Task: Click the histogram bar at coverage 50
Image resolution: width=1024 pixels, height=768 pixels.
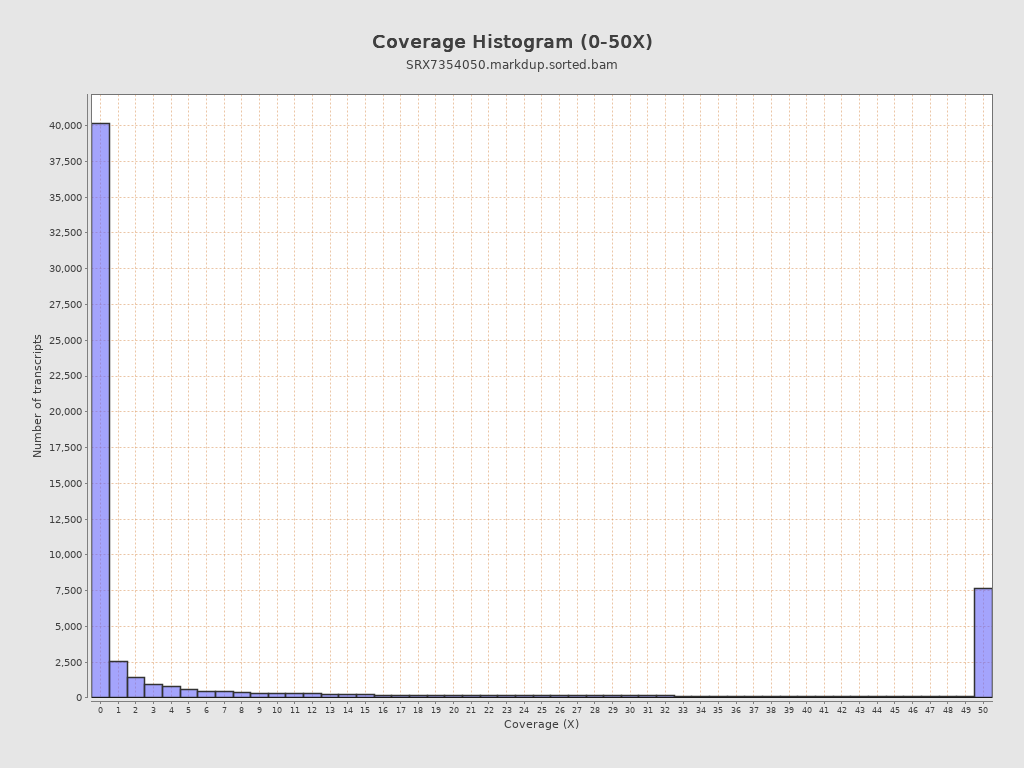Action: pos(983,643)
